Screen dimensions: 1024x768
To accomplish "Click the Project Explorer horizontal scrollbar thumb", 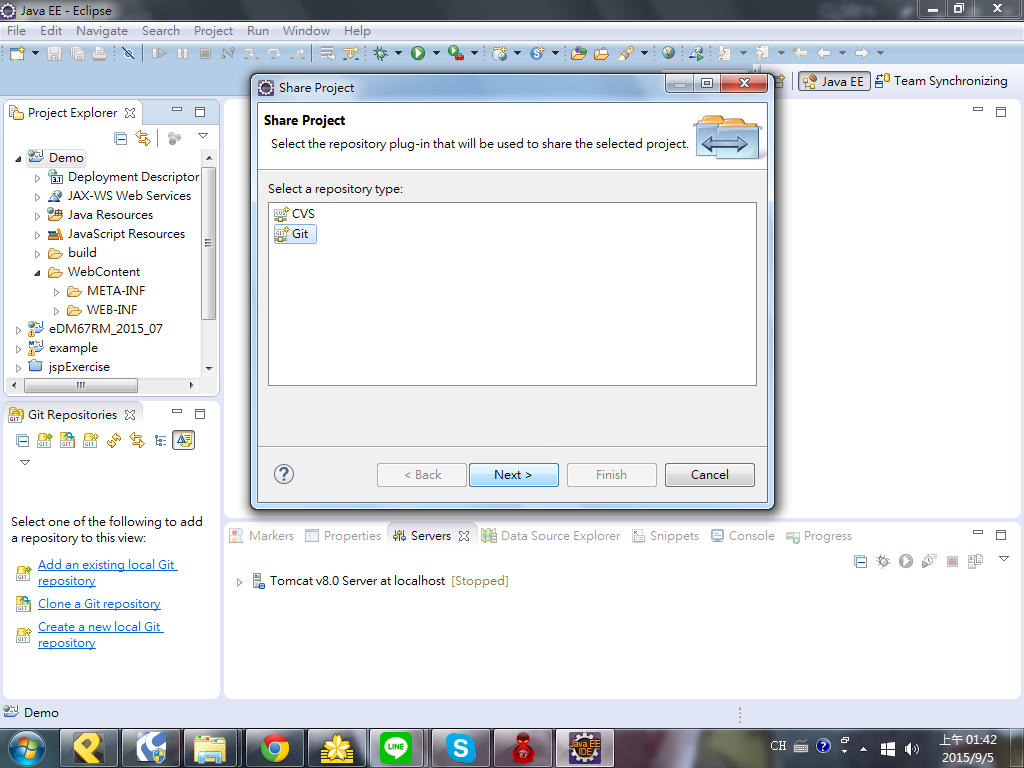I will [80, 385].
